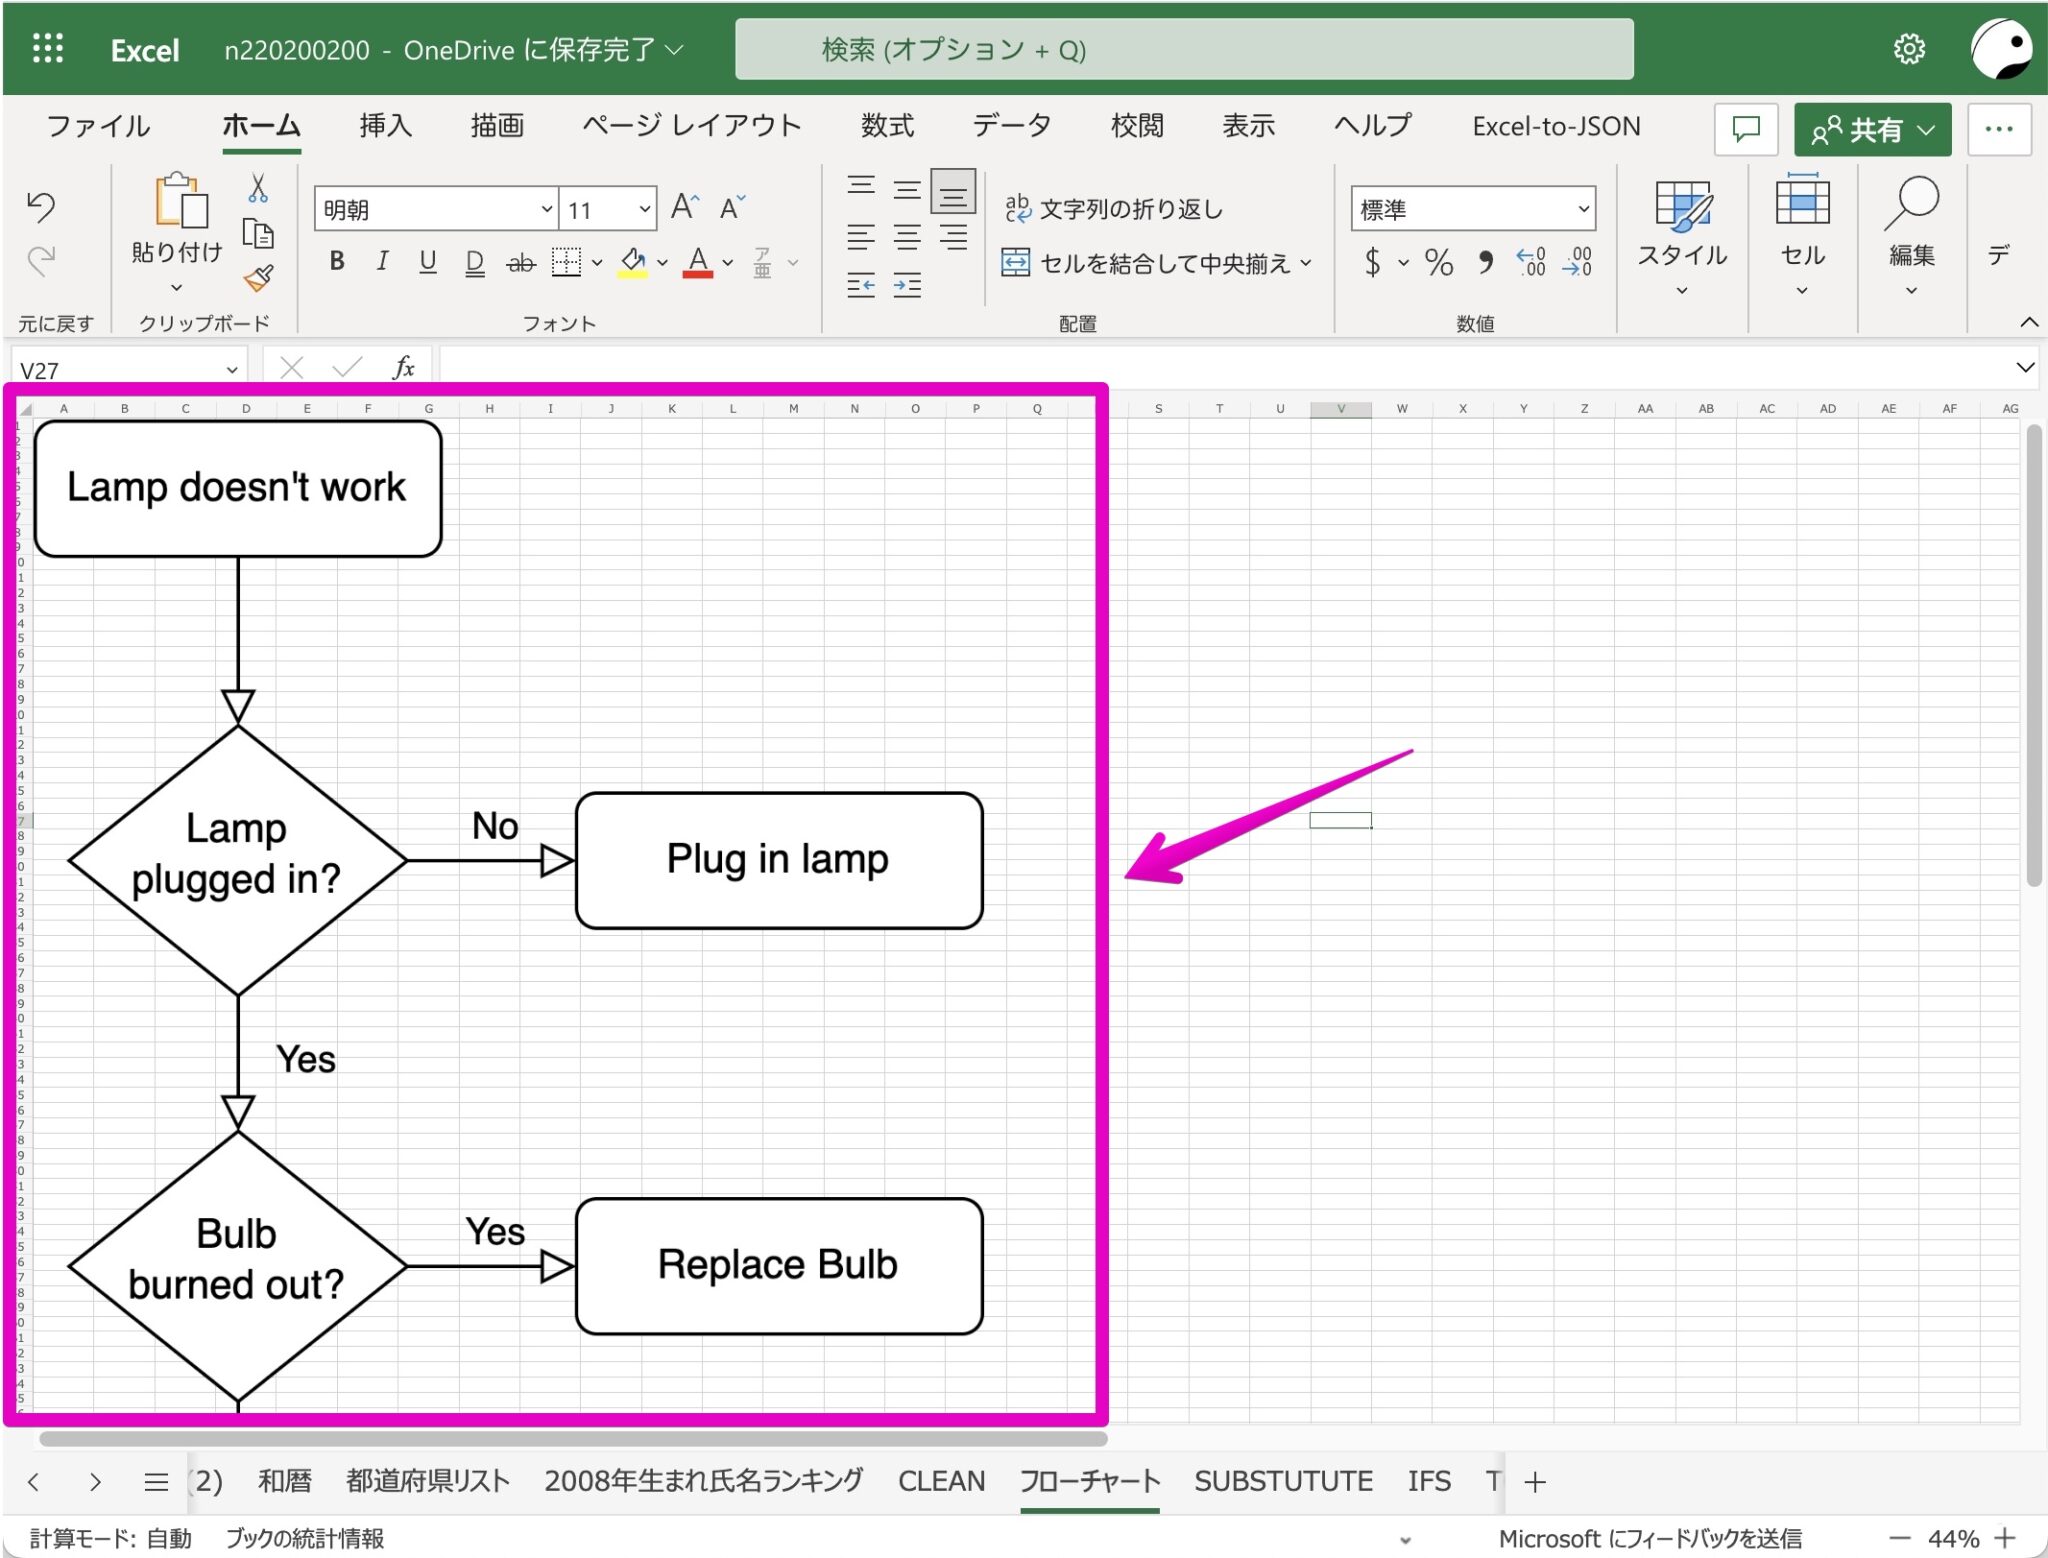Click Microsoft にフィードバックを送信 link
The height and width of the screenshot is (1558, 2048).
(1650, 1538)
